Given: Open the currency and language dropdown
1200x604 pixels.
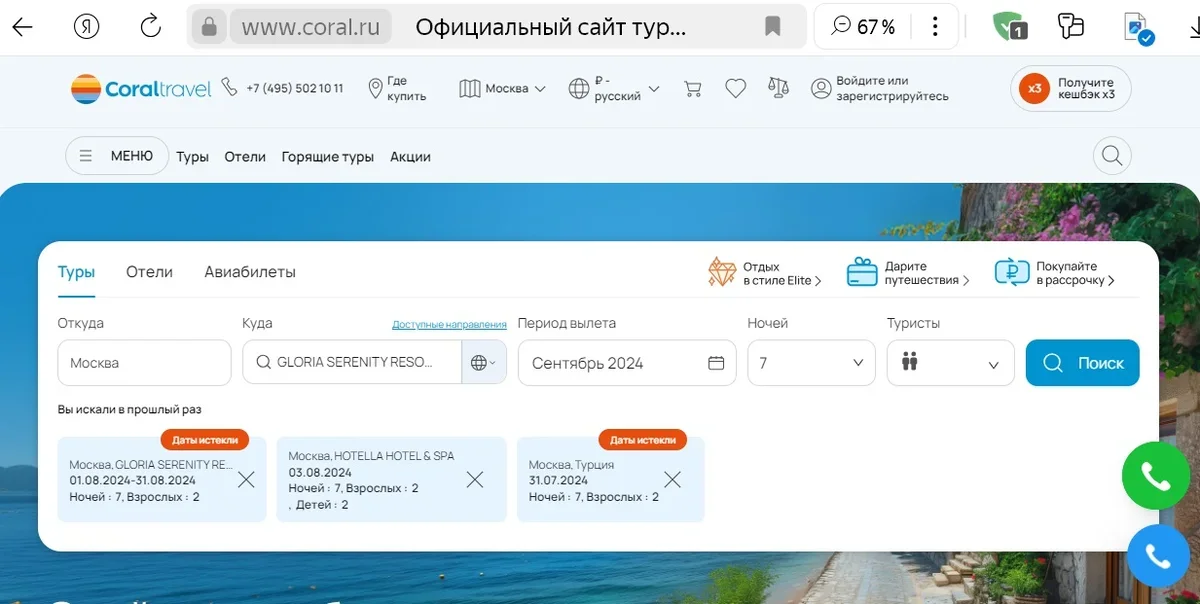Looking at the screenshot, I should pos(614,89).
